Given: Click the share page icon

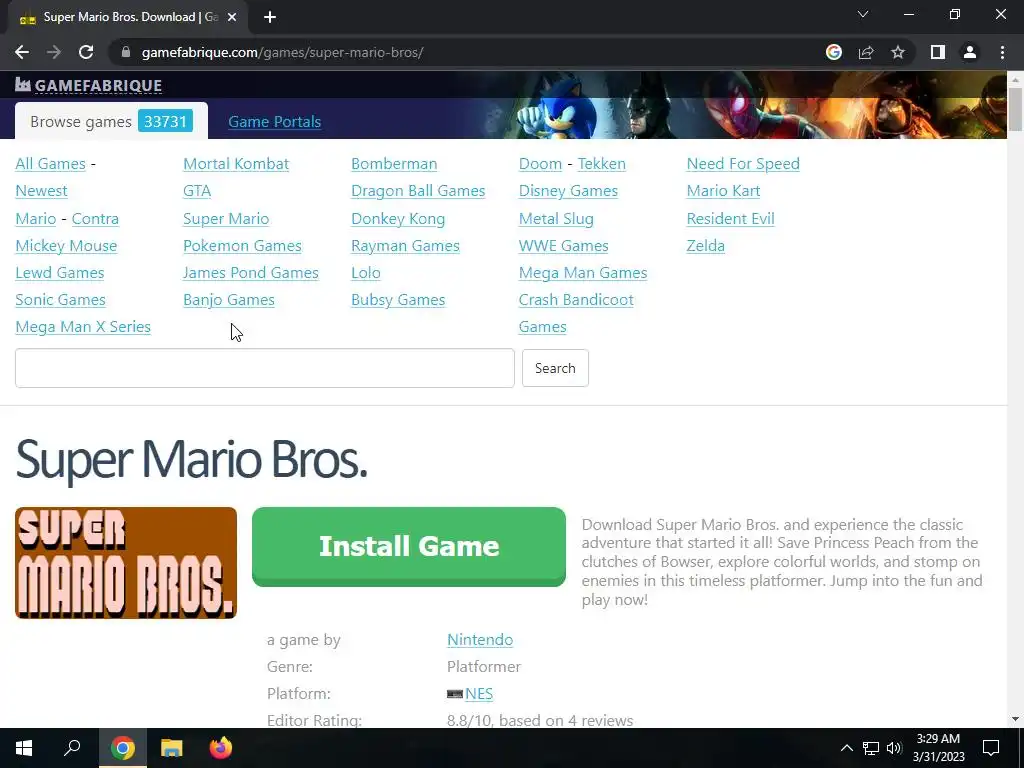Looking at the screenshot, I should tap(866, 52).
